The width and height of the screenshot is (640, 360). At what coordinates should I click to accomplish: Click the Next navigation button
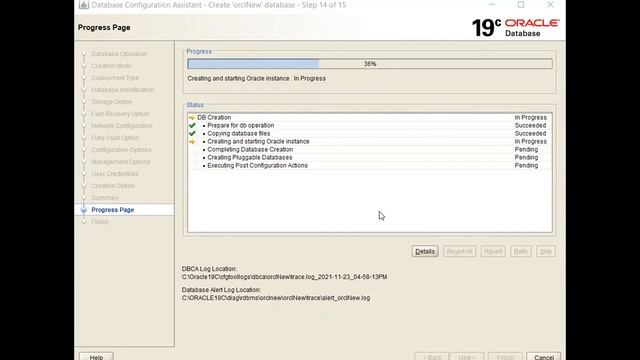coord(467,357)
